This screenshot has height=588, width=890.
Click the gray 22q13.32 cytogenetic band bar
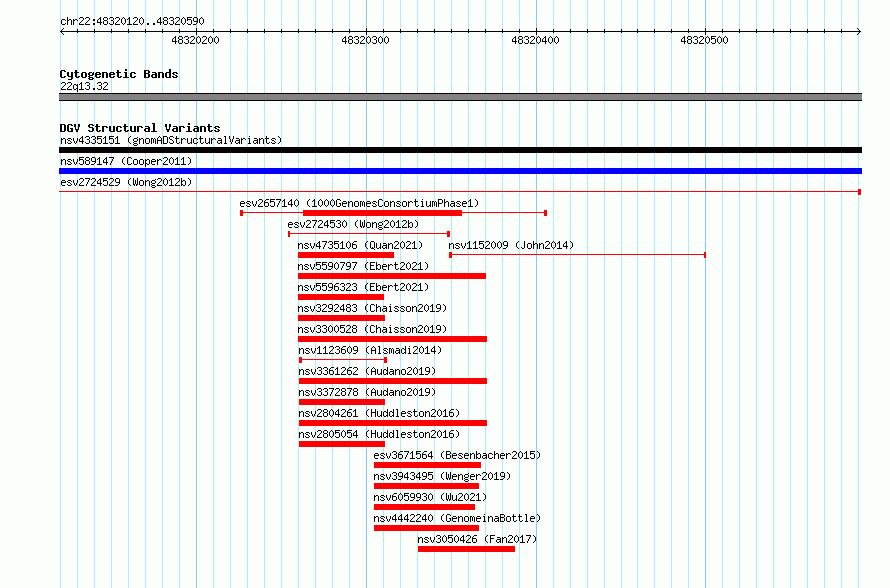[460, 97]
